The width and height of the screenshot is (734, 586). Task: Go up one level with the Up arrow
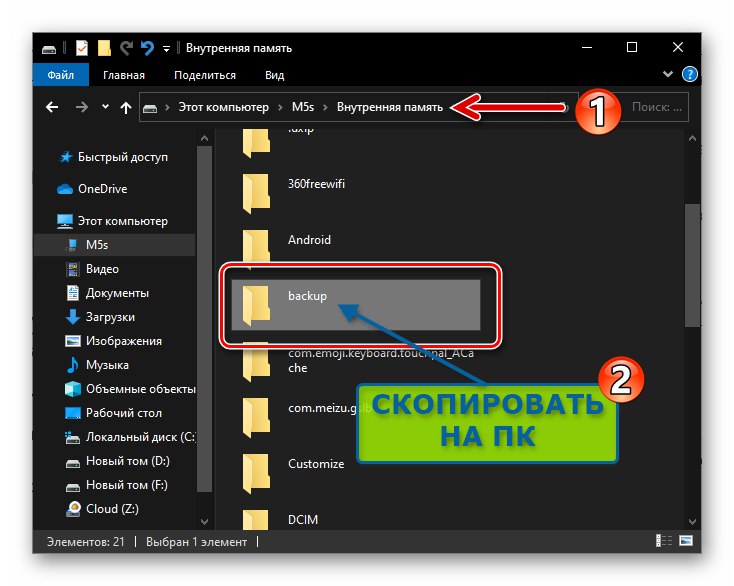pyautogui.click(x=125, y=108)
